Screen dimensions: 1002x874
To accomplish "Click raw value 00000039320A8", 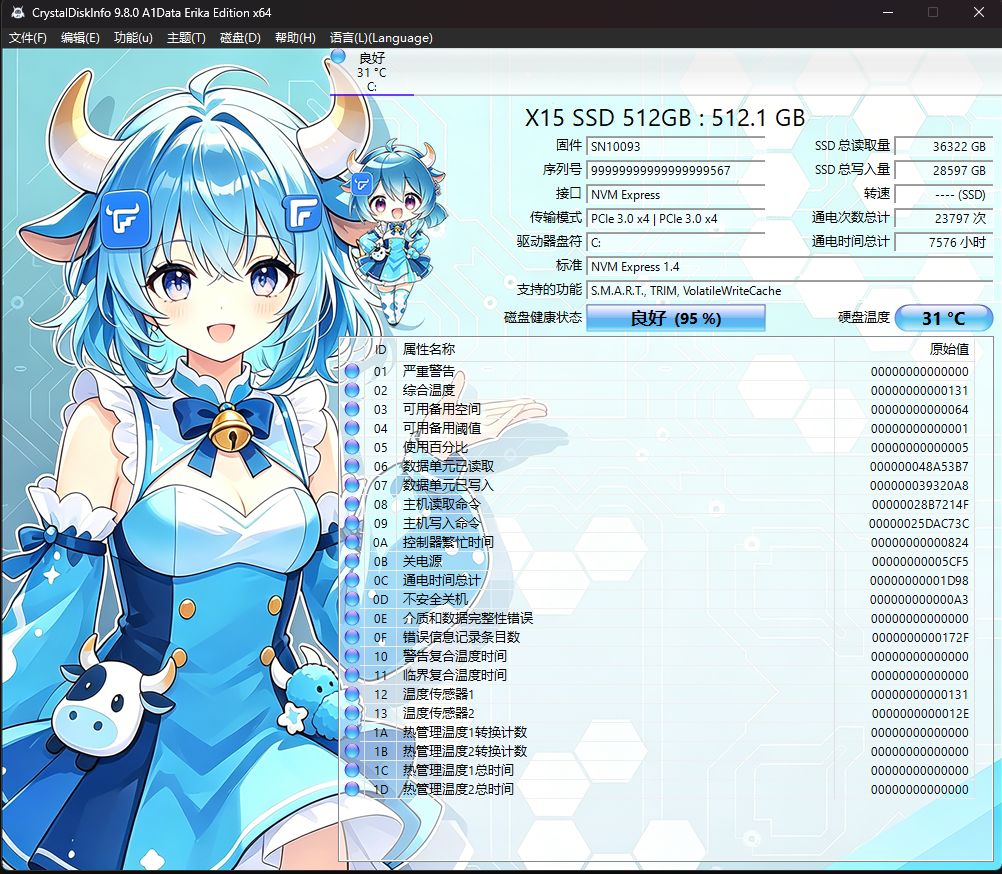I will coord(919,486).
